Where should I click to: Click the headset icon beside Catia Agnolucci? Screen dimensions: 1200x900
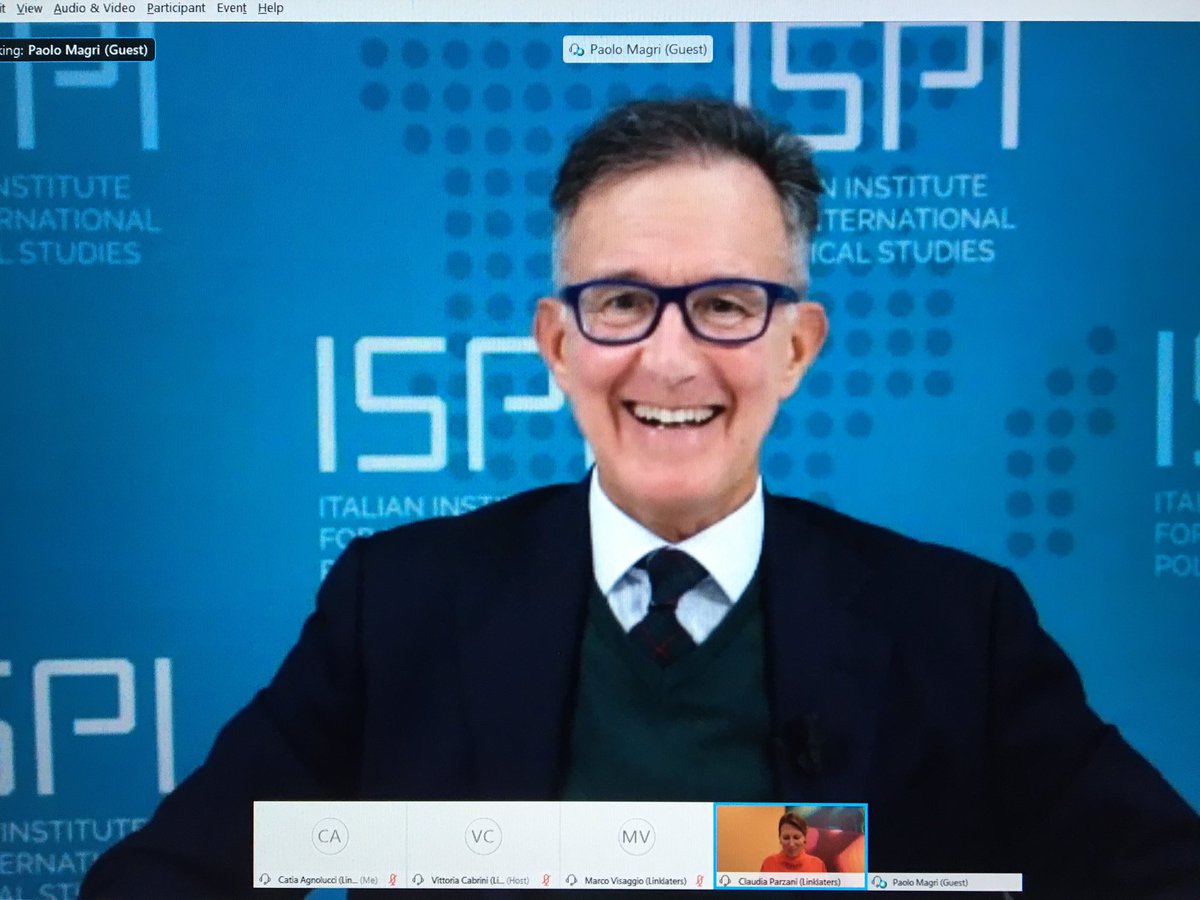264,881
